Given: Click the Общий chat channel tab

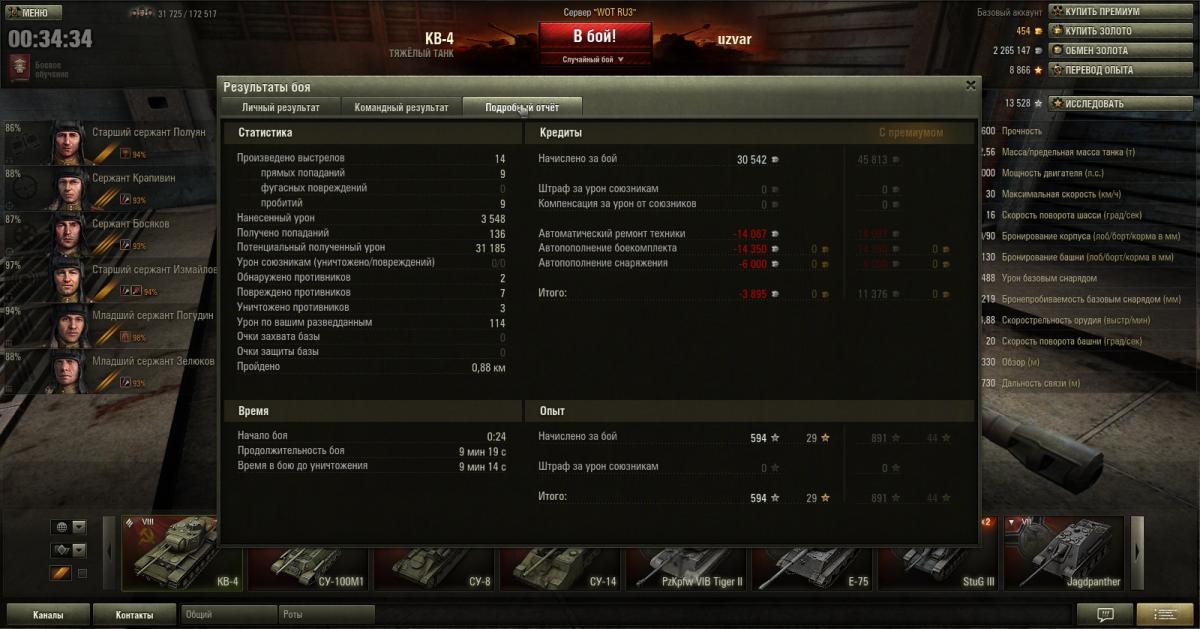Looking at the screenshot, I should coord(228,615).
